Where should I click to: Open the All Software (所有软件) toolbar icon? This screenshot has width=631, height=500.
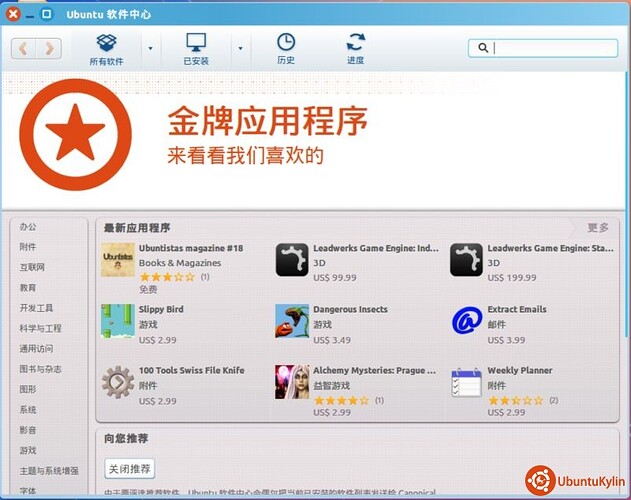[x=106, y=43]
